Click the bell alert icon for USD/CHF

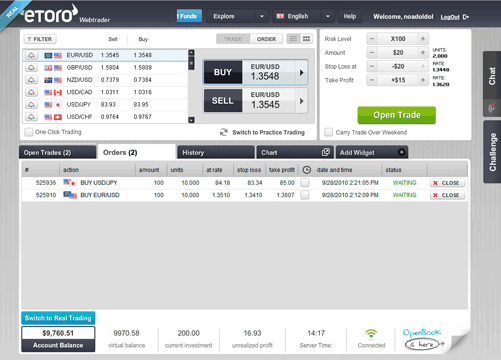[31, 117]
